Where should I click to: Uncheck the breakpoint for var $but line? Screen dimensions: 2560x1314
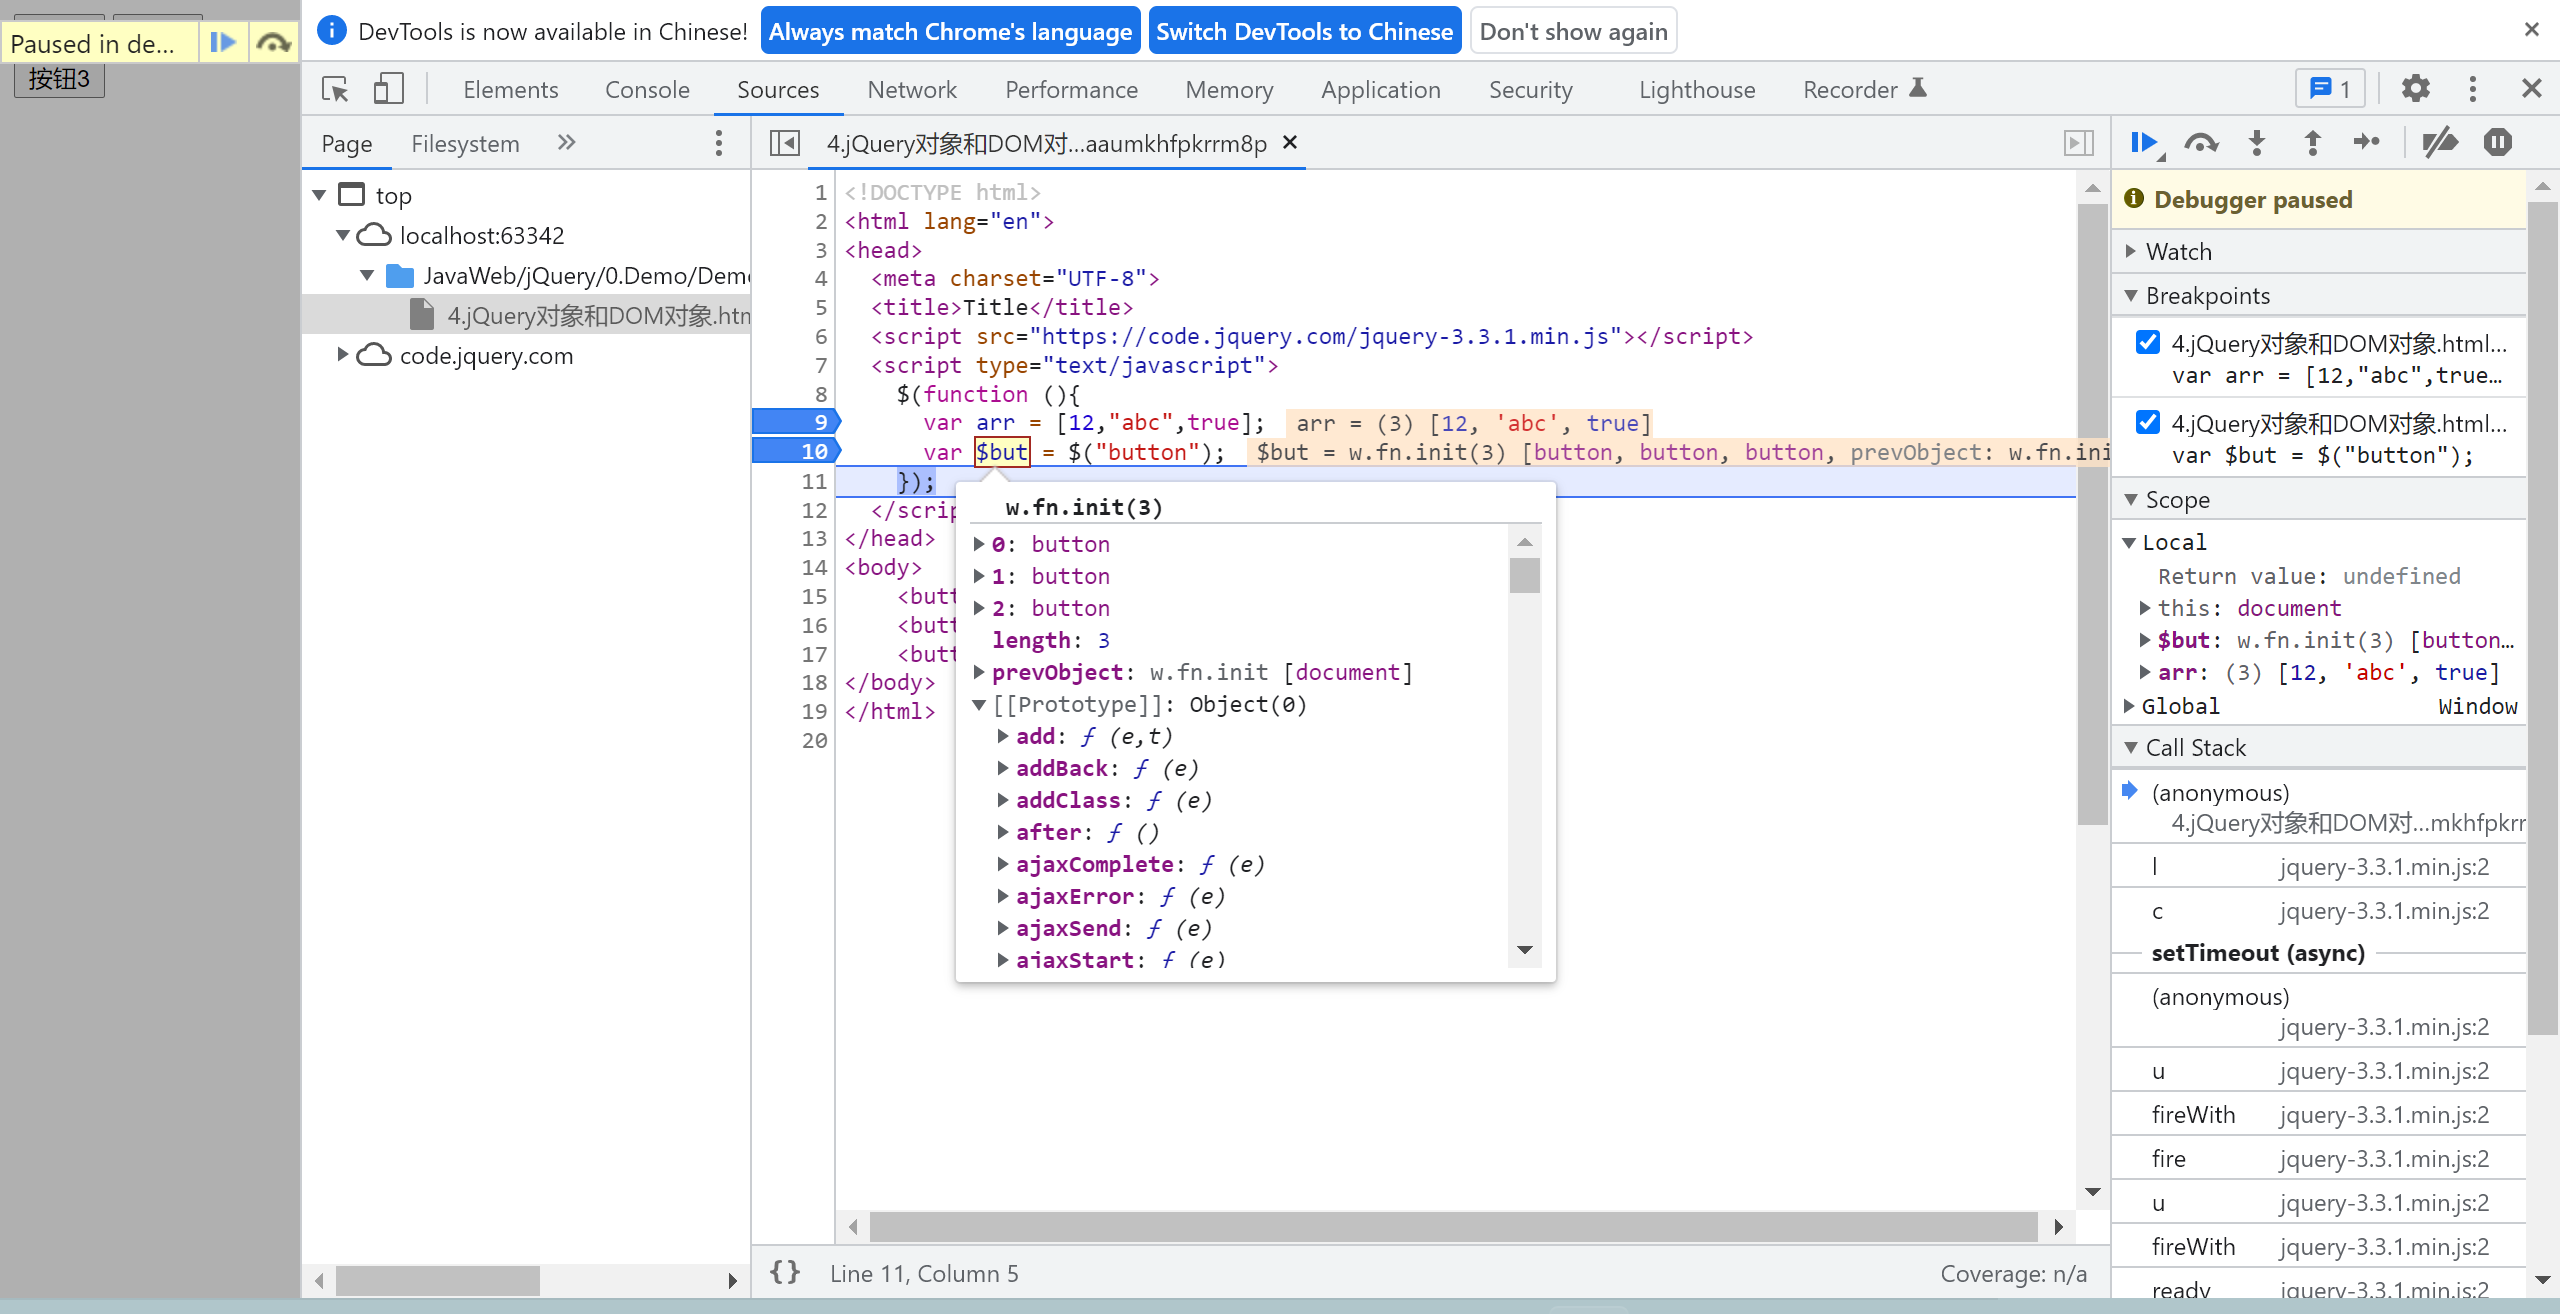click(x=2147, y=422)
